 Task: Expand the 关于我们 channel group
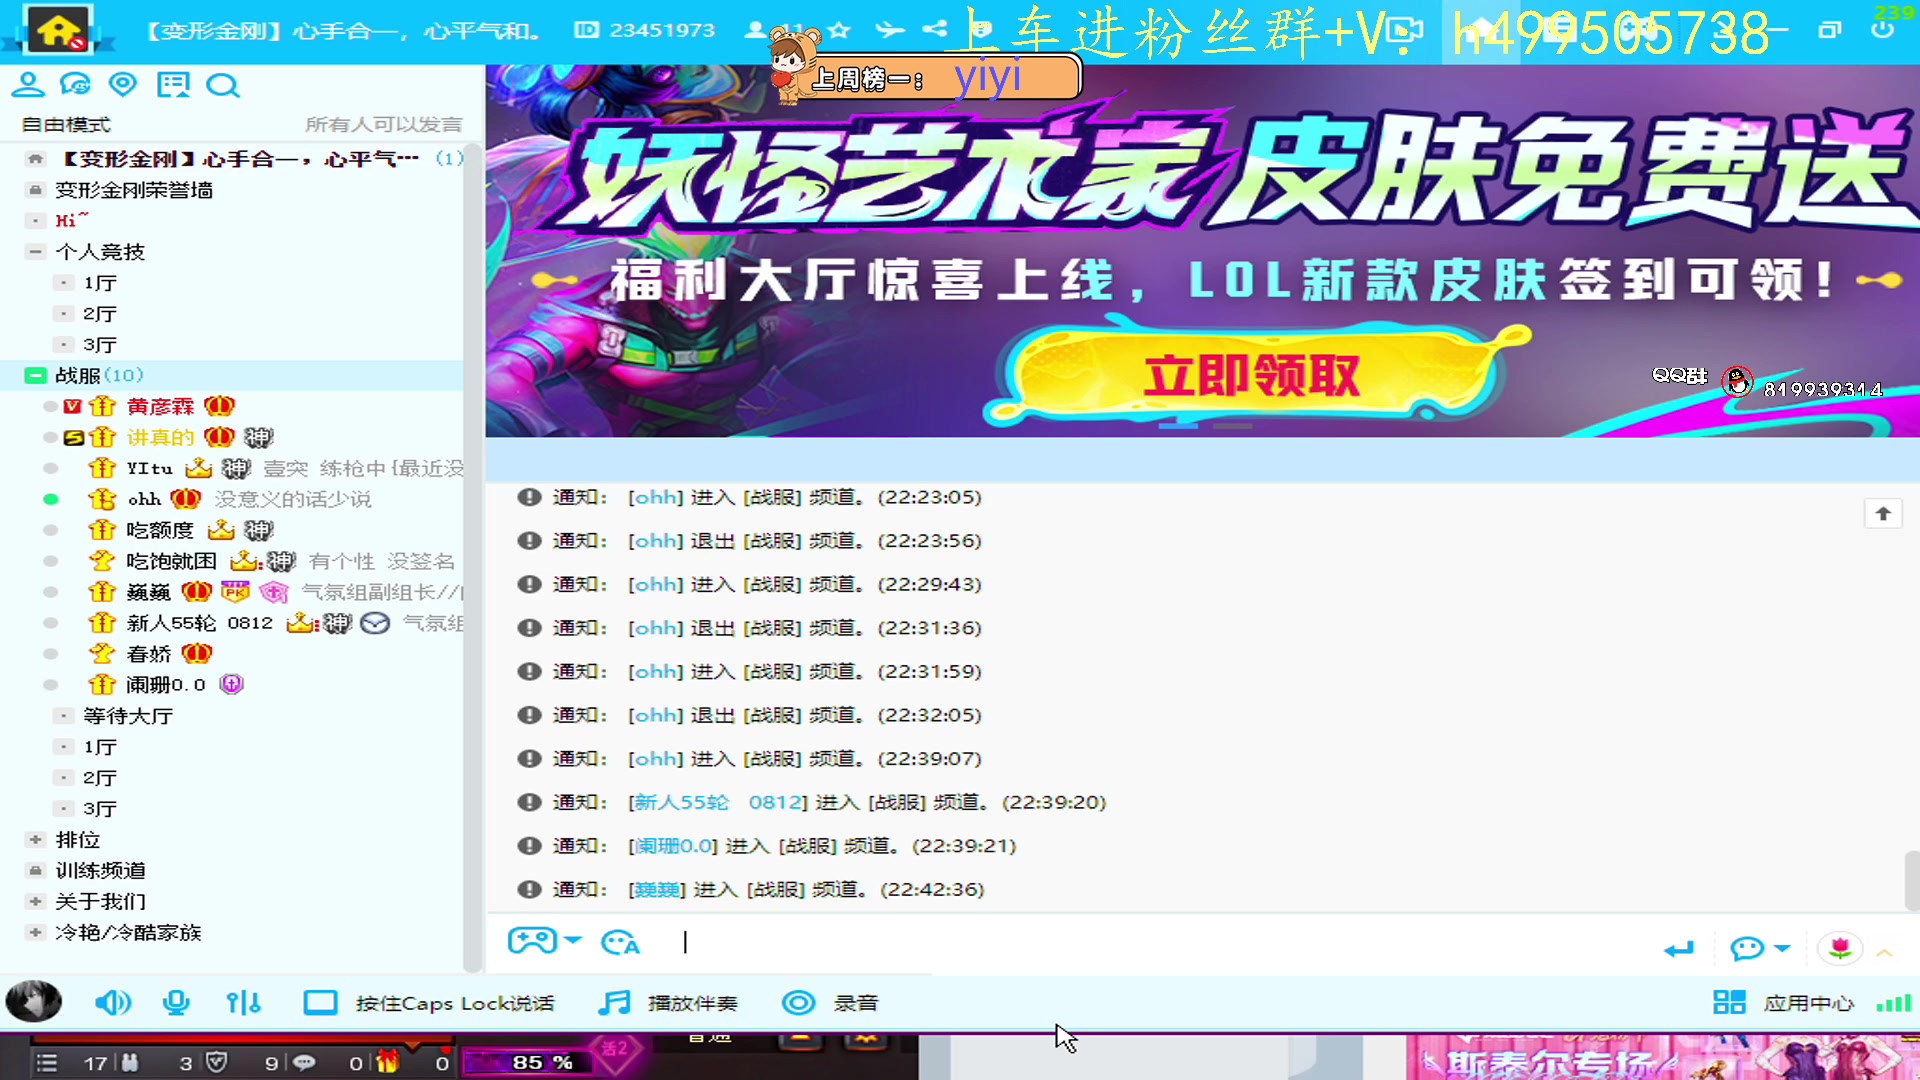point(35,901)
